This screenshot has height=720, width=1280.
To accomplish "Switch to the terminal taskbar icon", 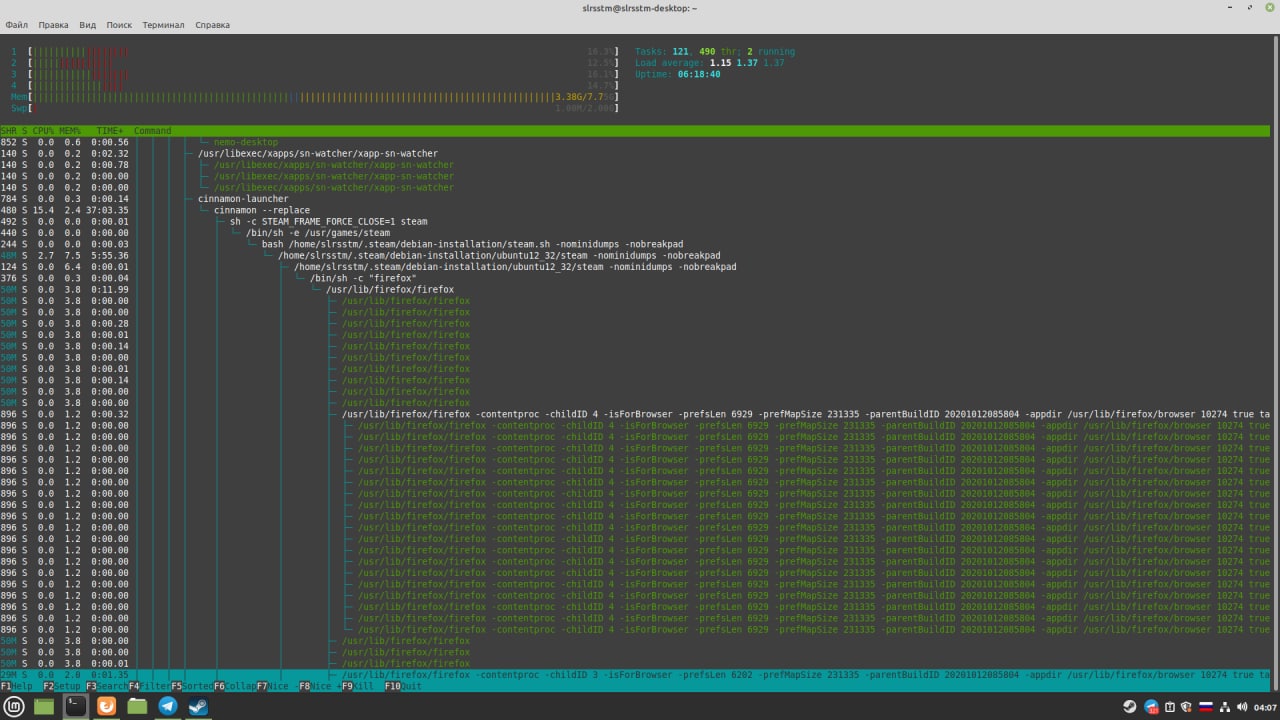I will (x=75, y=706).
